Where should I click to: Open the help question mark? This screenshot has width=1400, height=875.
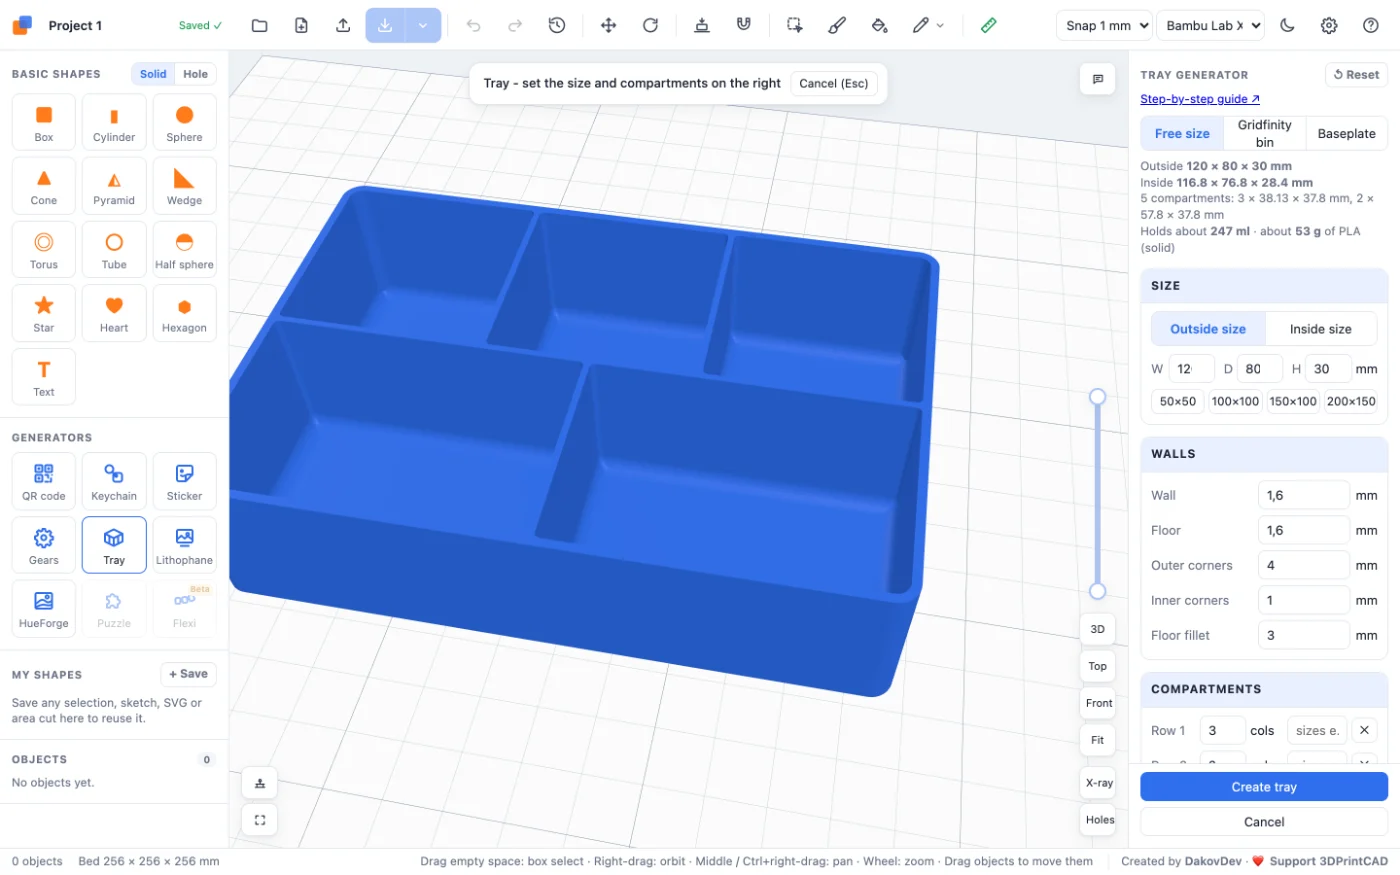tap(1371, 26)
